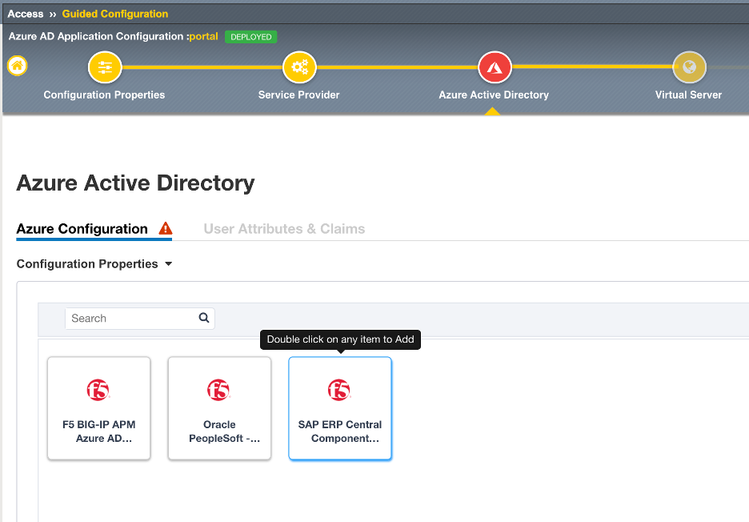
Task: Expand the Configuration Properties dropdown arrow
Action: 168,264
